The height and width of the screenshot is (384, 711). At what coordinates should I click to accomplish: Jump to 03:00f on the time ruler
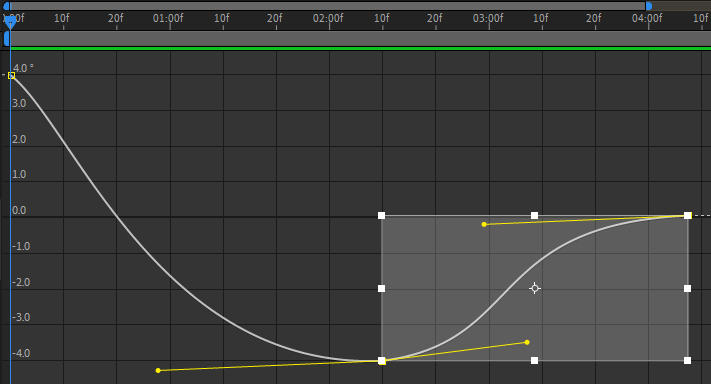click(488, 18)
